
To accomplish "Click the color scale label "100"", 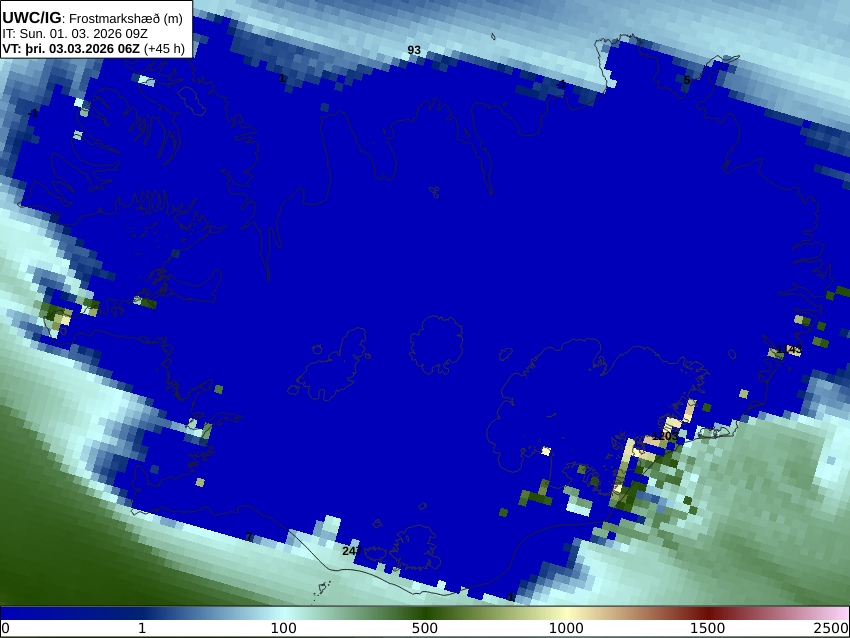I will (x=284, y=628).
